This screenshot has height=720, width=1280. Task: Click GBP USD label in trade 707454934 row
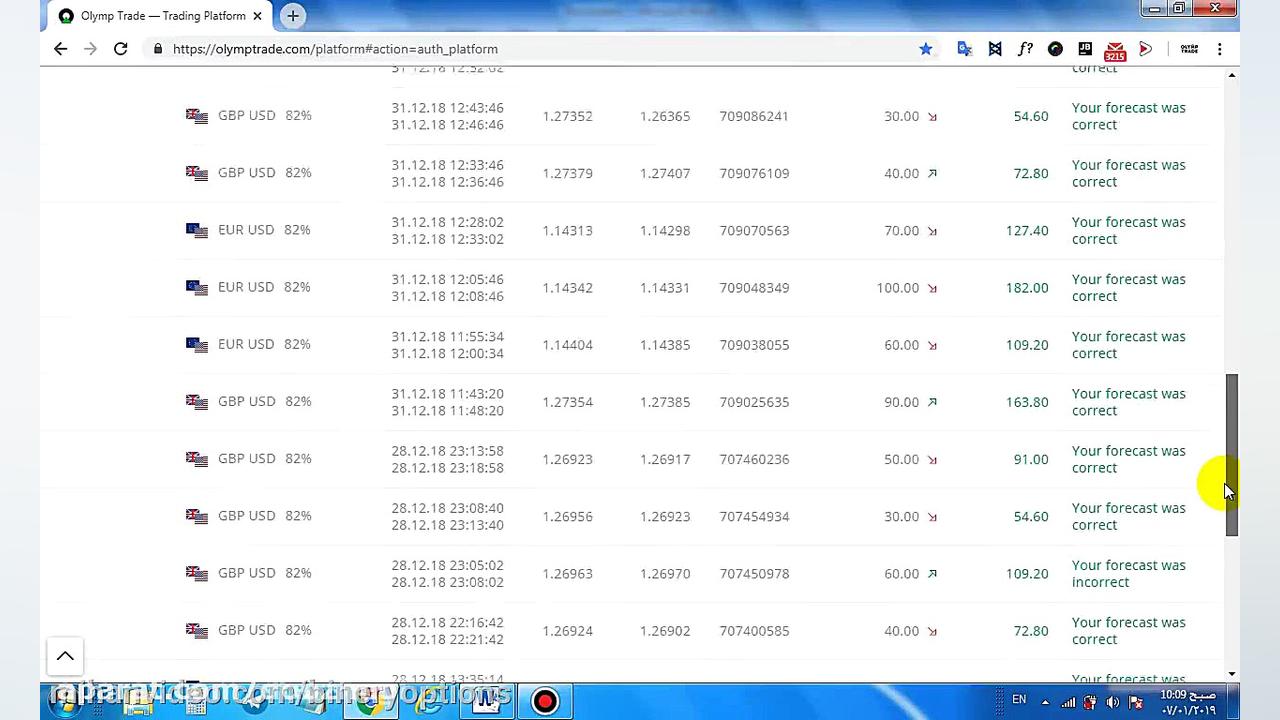coord(246,516)
